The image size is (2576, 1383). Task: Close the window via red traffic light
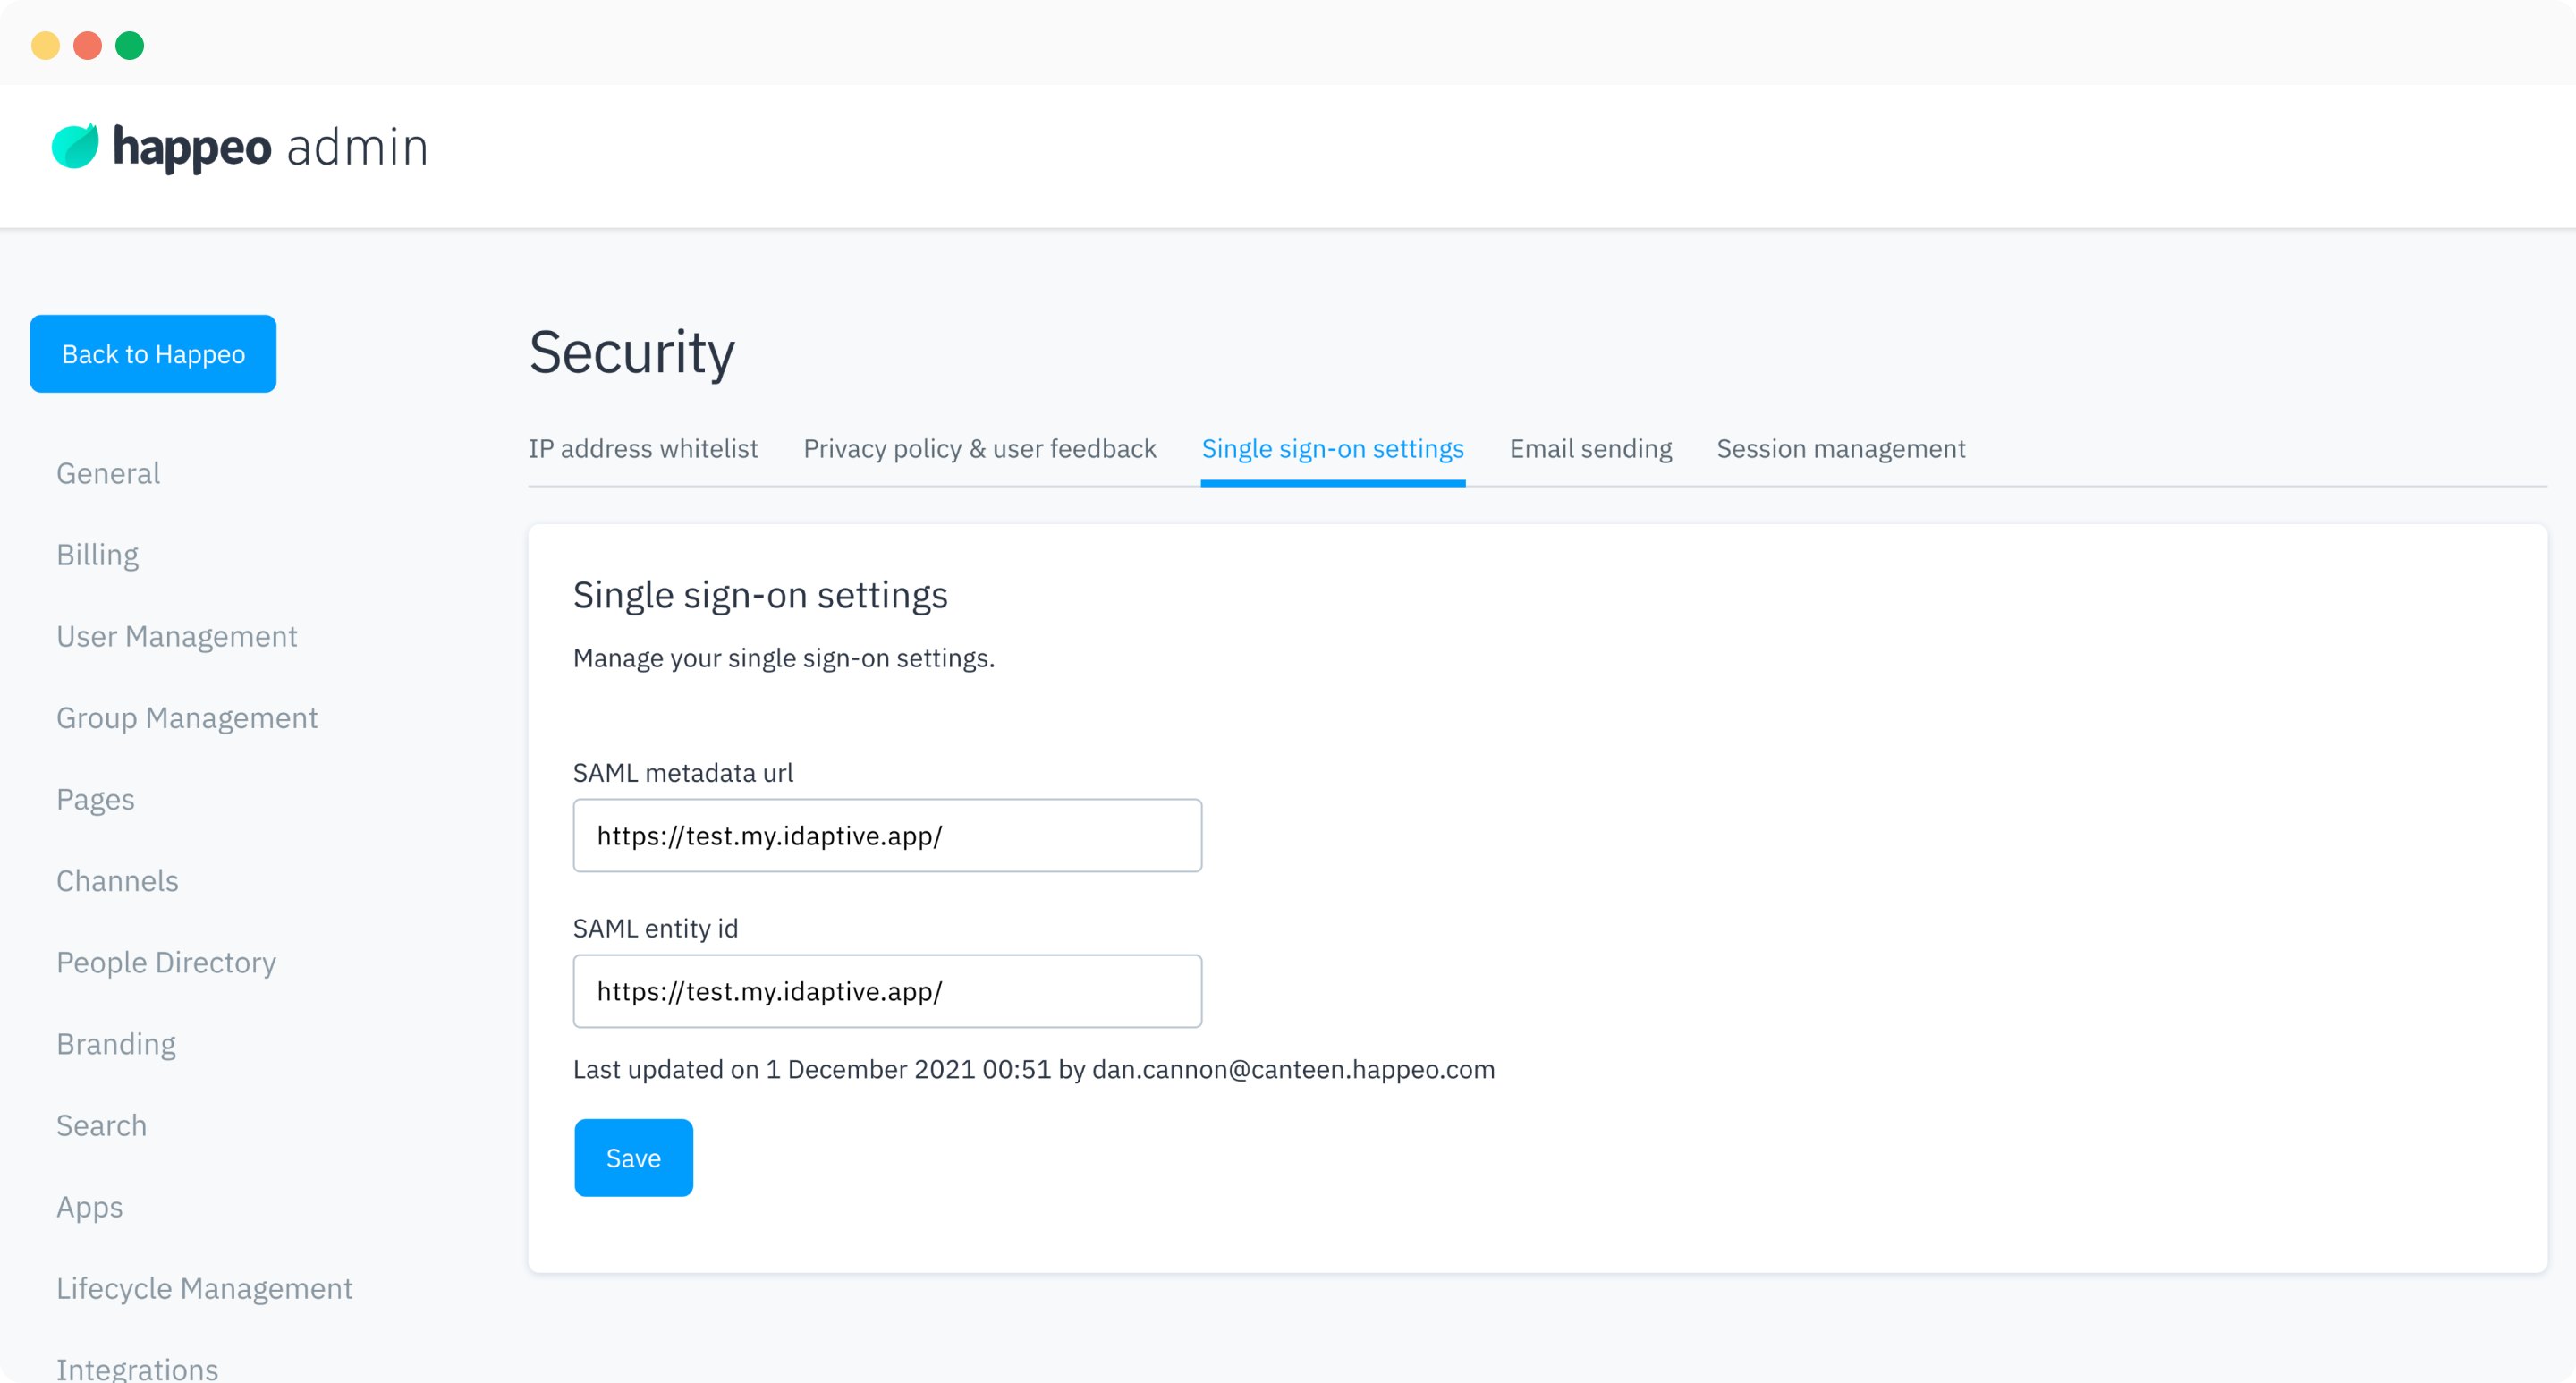(x=88, y=45)
